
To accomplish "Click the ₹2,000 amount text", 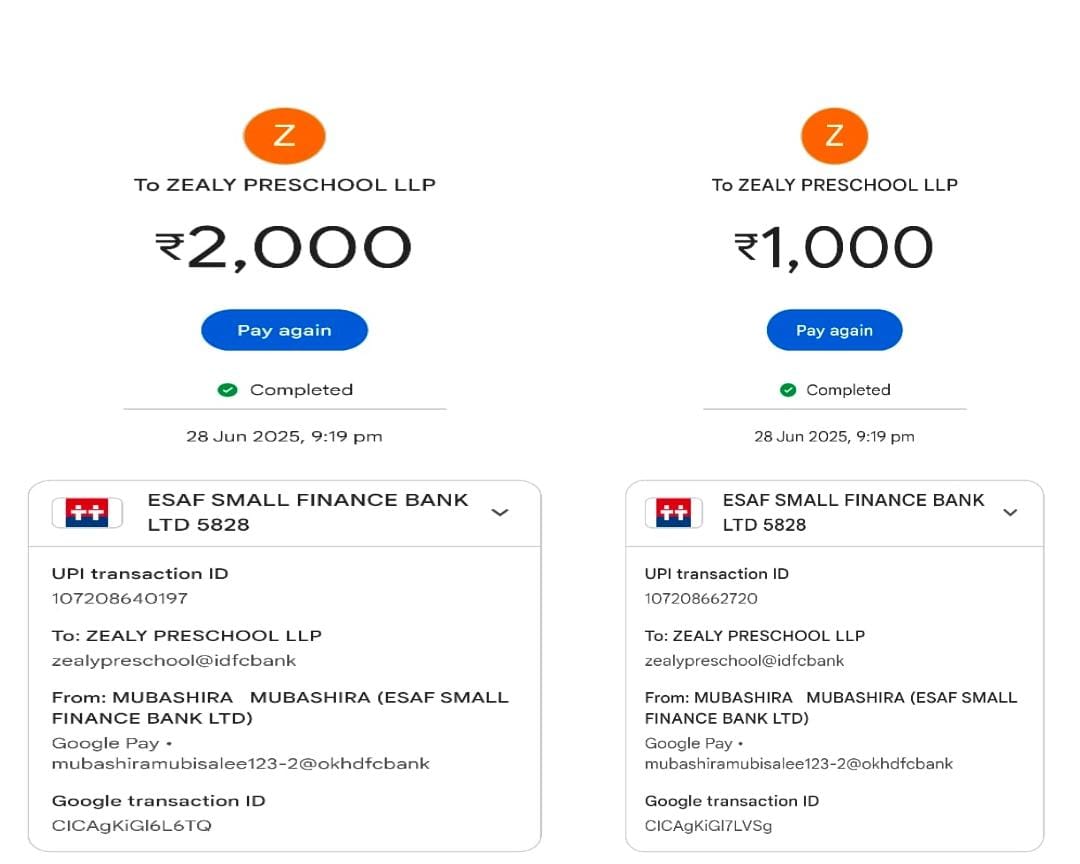I will (284, 248).
